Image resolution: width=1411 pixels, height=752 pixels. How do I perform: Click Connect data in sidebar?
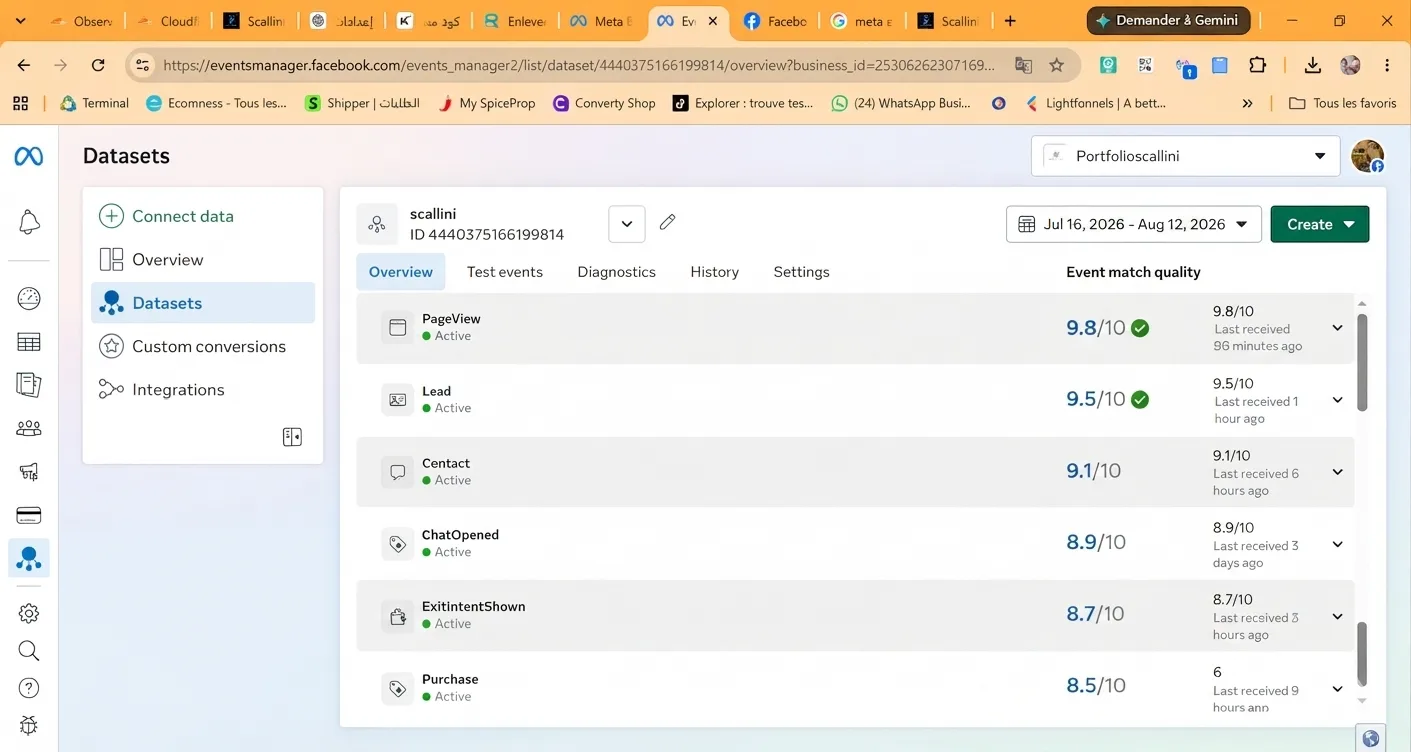click(x=203, y=216)
